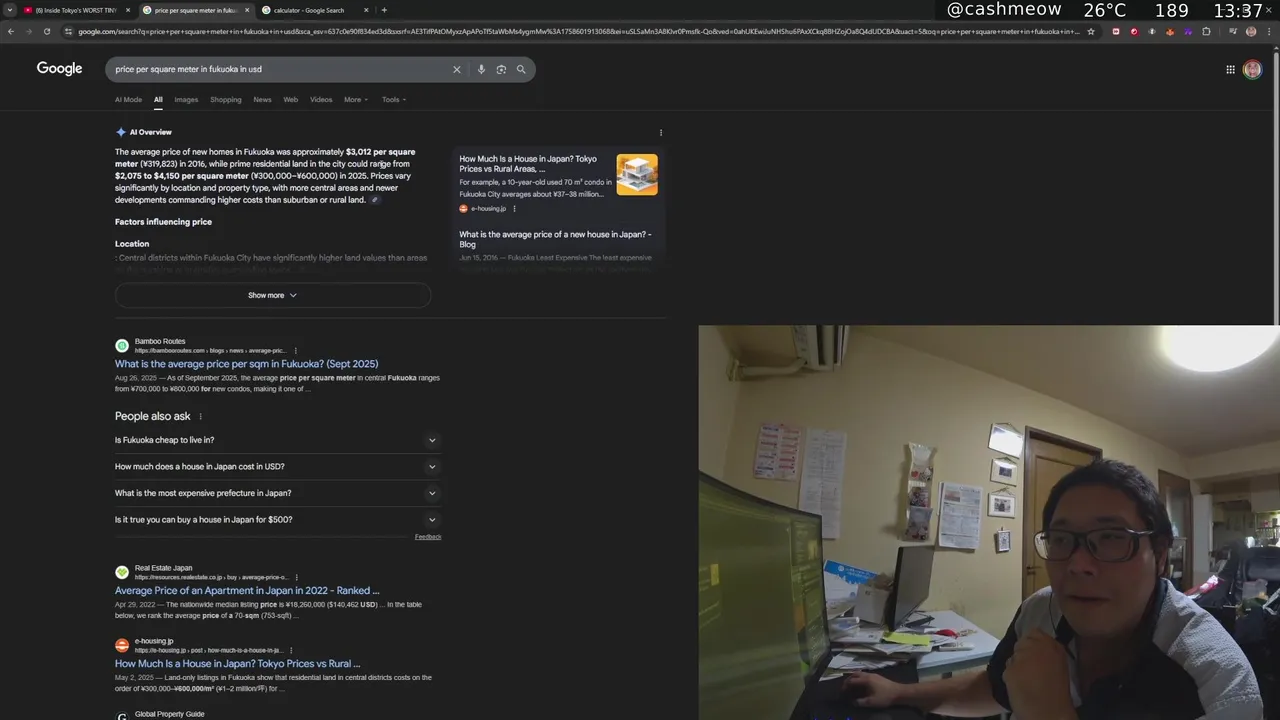Submit search with the magnifier icon

pyautogui.click(x=521, y=69)
